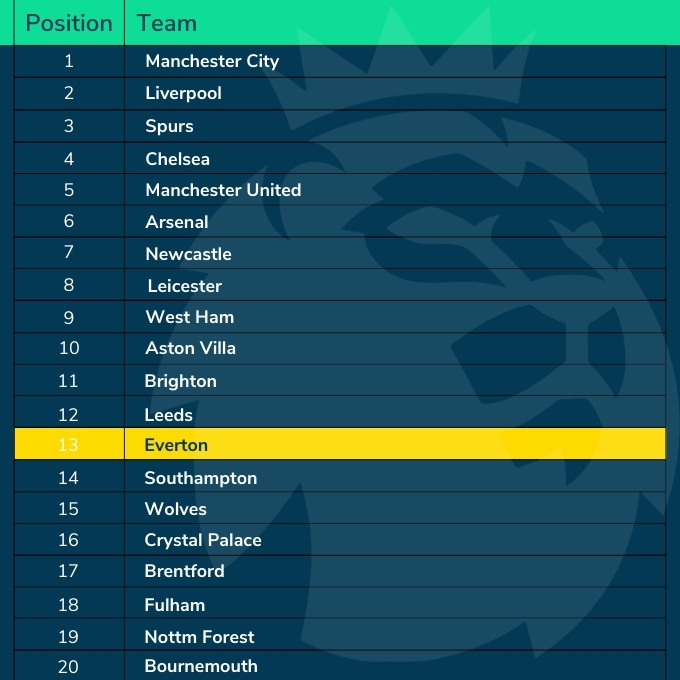Viewport: 680px width, 680px height.
Task: Select Newcastle from the standings
Action: point(188,254)
